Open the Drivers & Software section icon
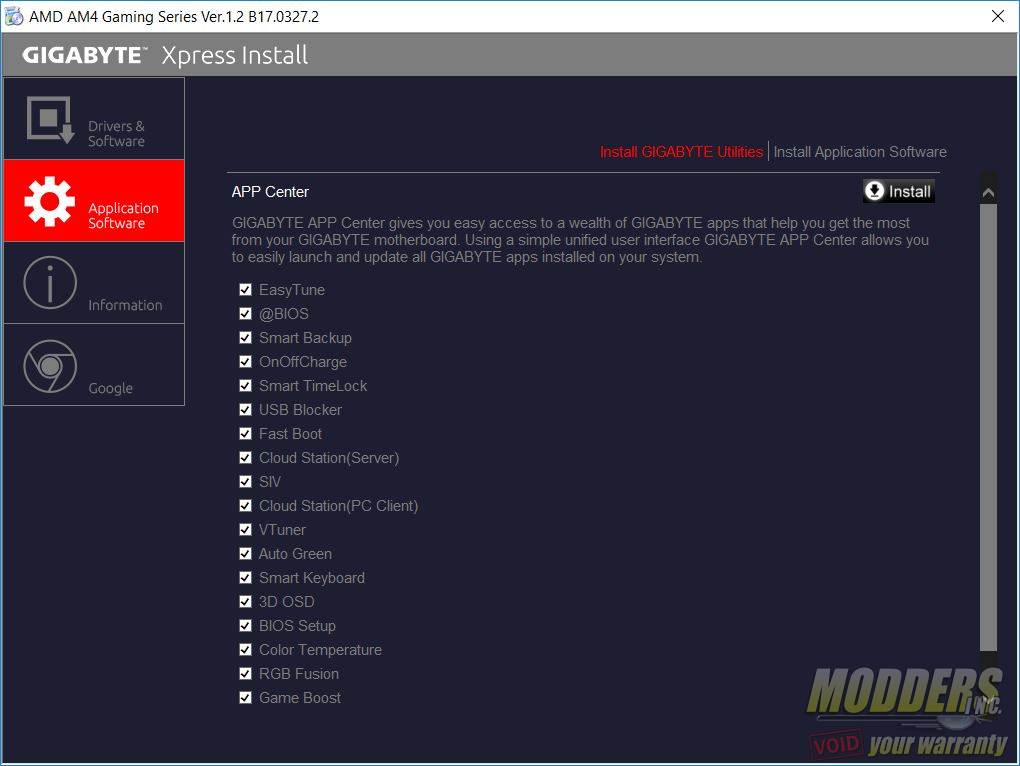1020x766 pixels. (50, 119)
